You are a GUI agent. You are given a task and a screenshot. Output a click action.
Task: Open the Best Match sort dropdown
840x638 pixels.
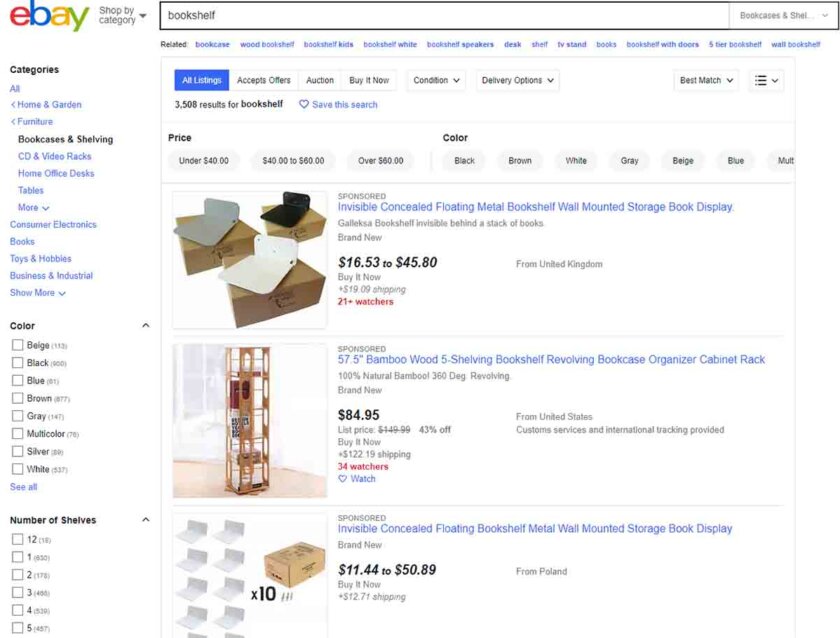click(x=704, y=80)
